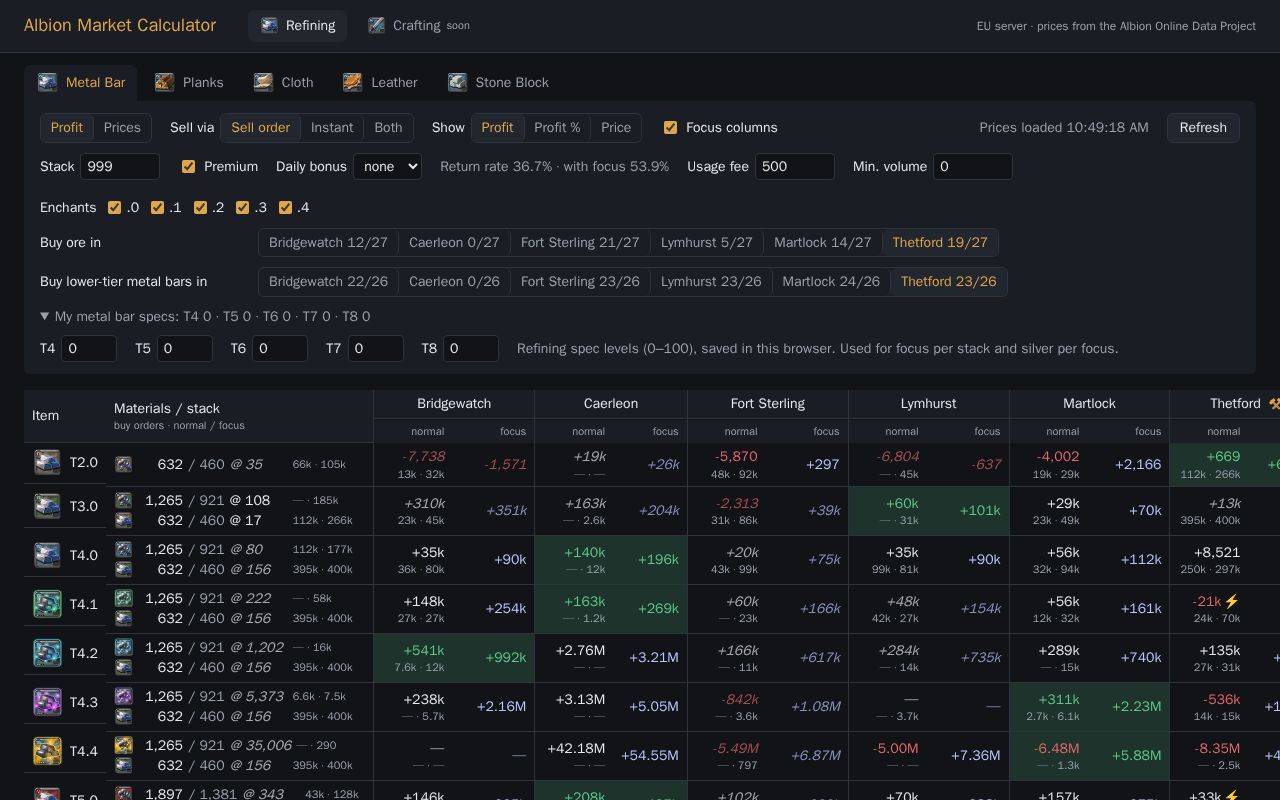Click the Cloth tab icon
Viewport: 1280px width, 800px height.
pyautogui.click(x=263, y=82)
